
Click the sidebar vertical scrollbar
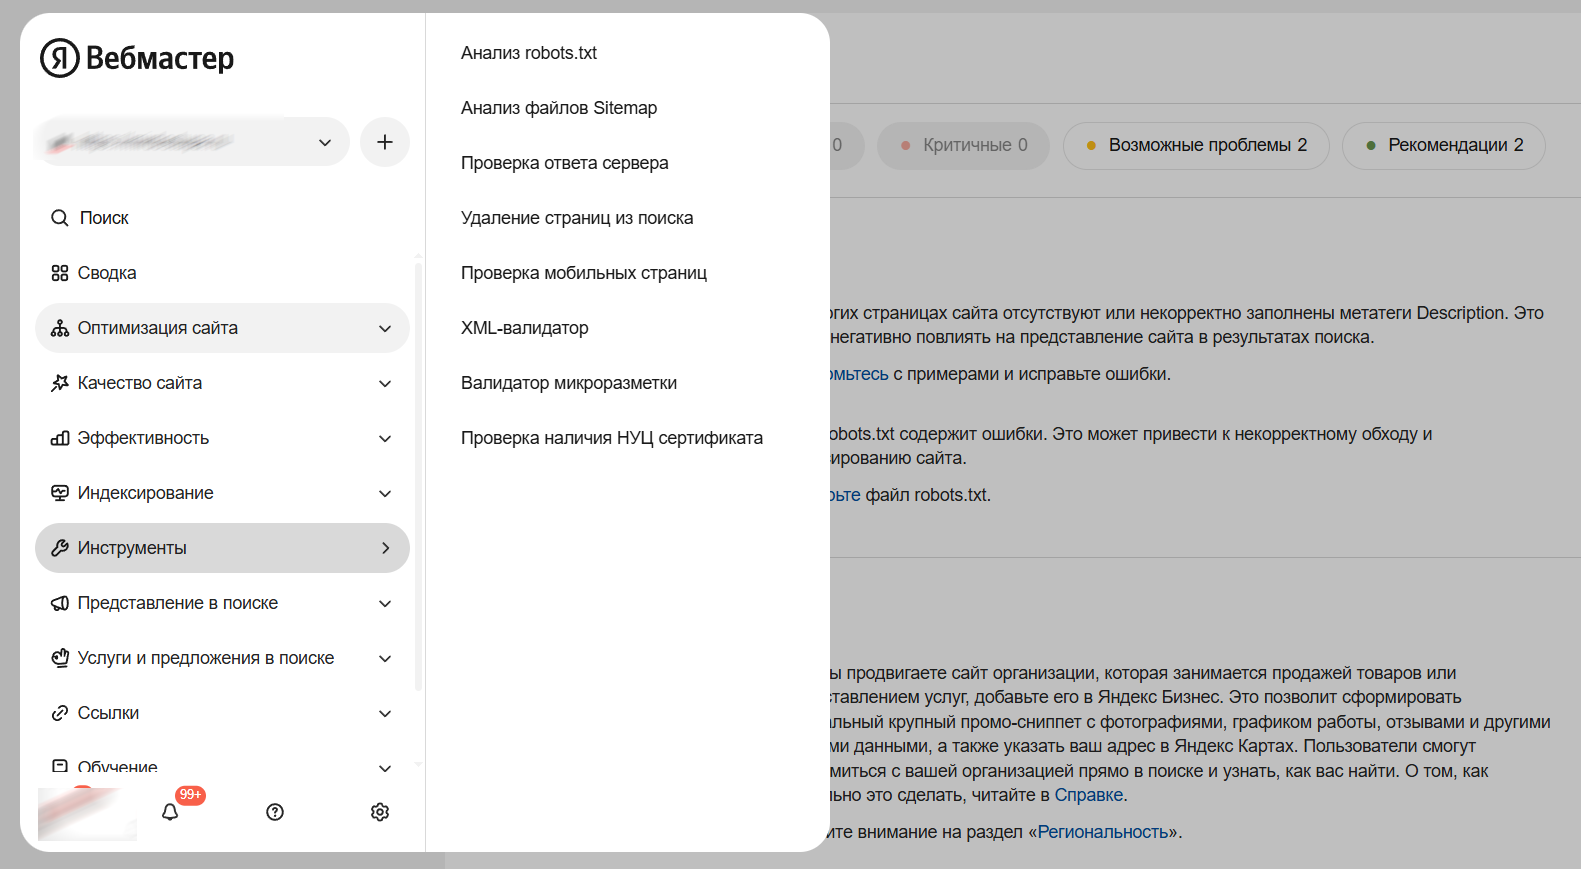[x=418, y=476]
